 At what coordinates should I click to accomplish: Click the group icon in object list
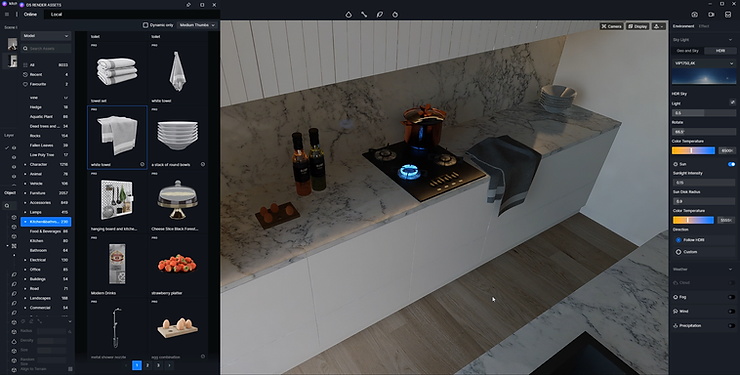(14, 246)
